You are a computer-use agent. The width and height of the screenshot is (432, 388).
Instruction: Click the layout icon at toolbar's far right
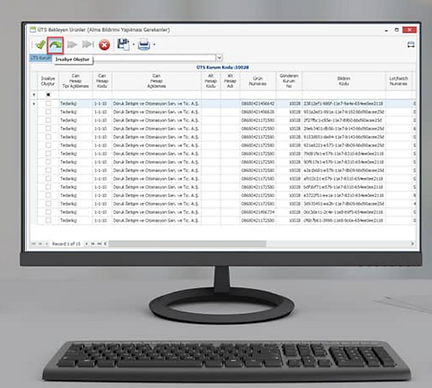tap(411, 45)
